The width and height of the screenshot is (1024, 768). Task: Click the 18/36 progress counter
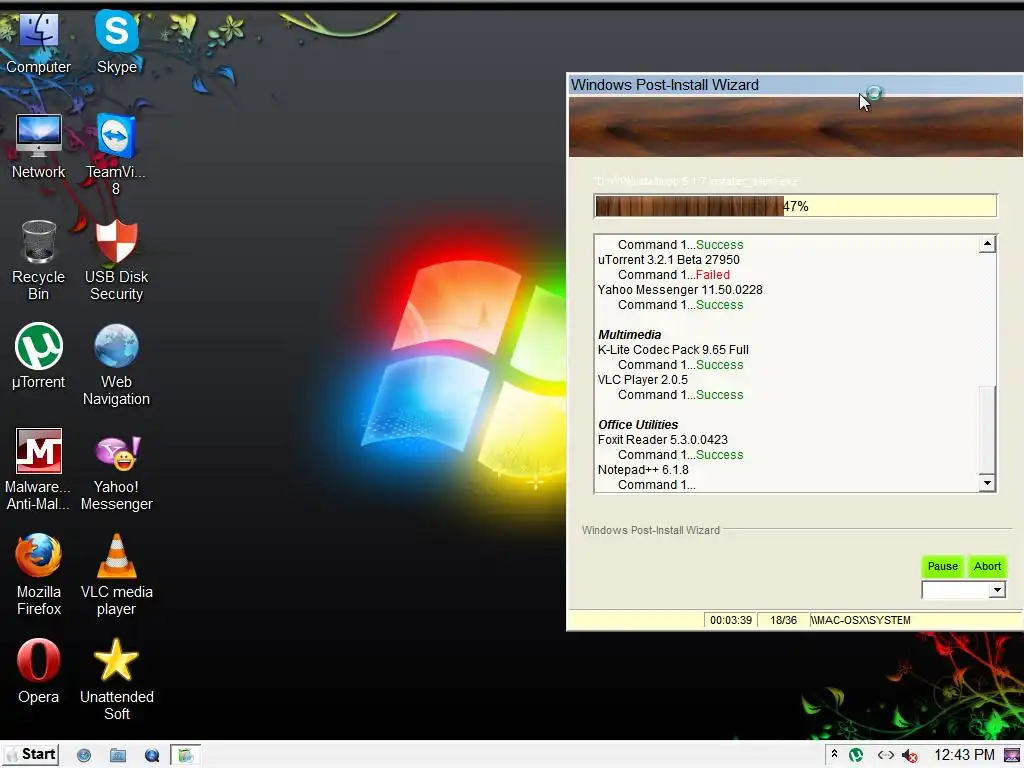tap(783, 620)
